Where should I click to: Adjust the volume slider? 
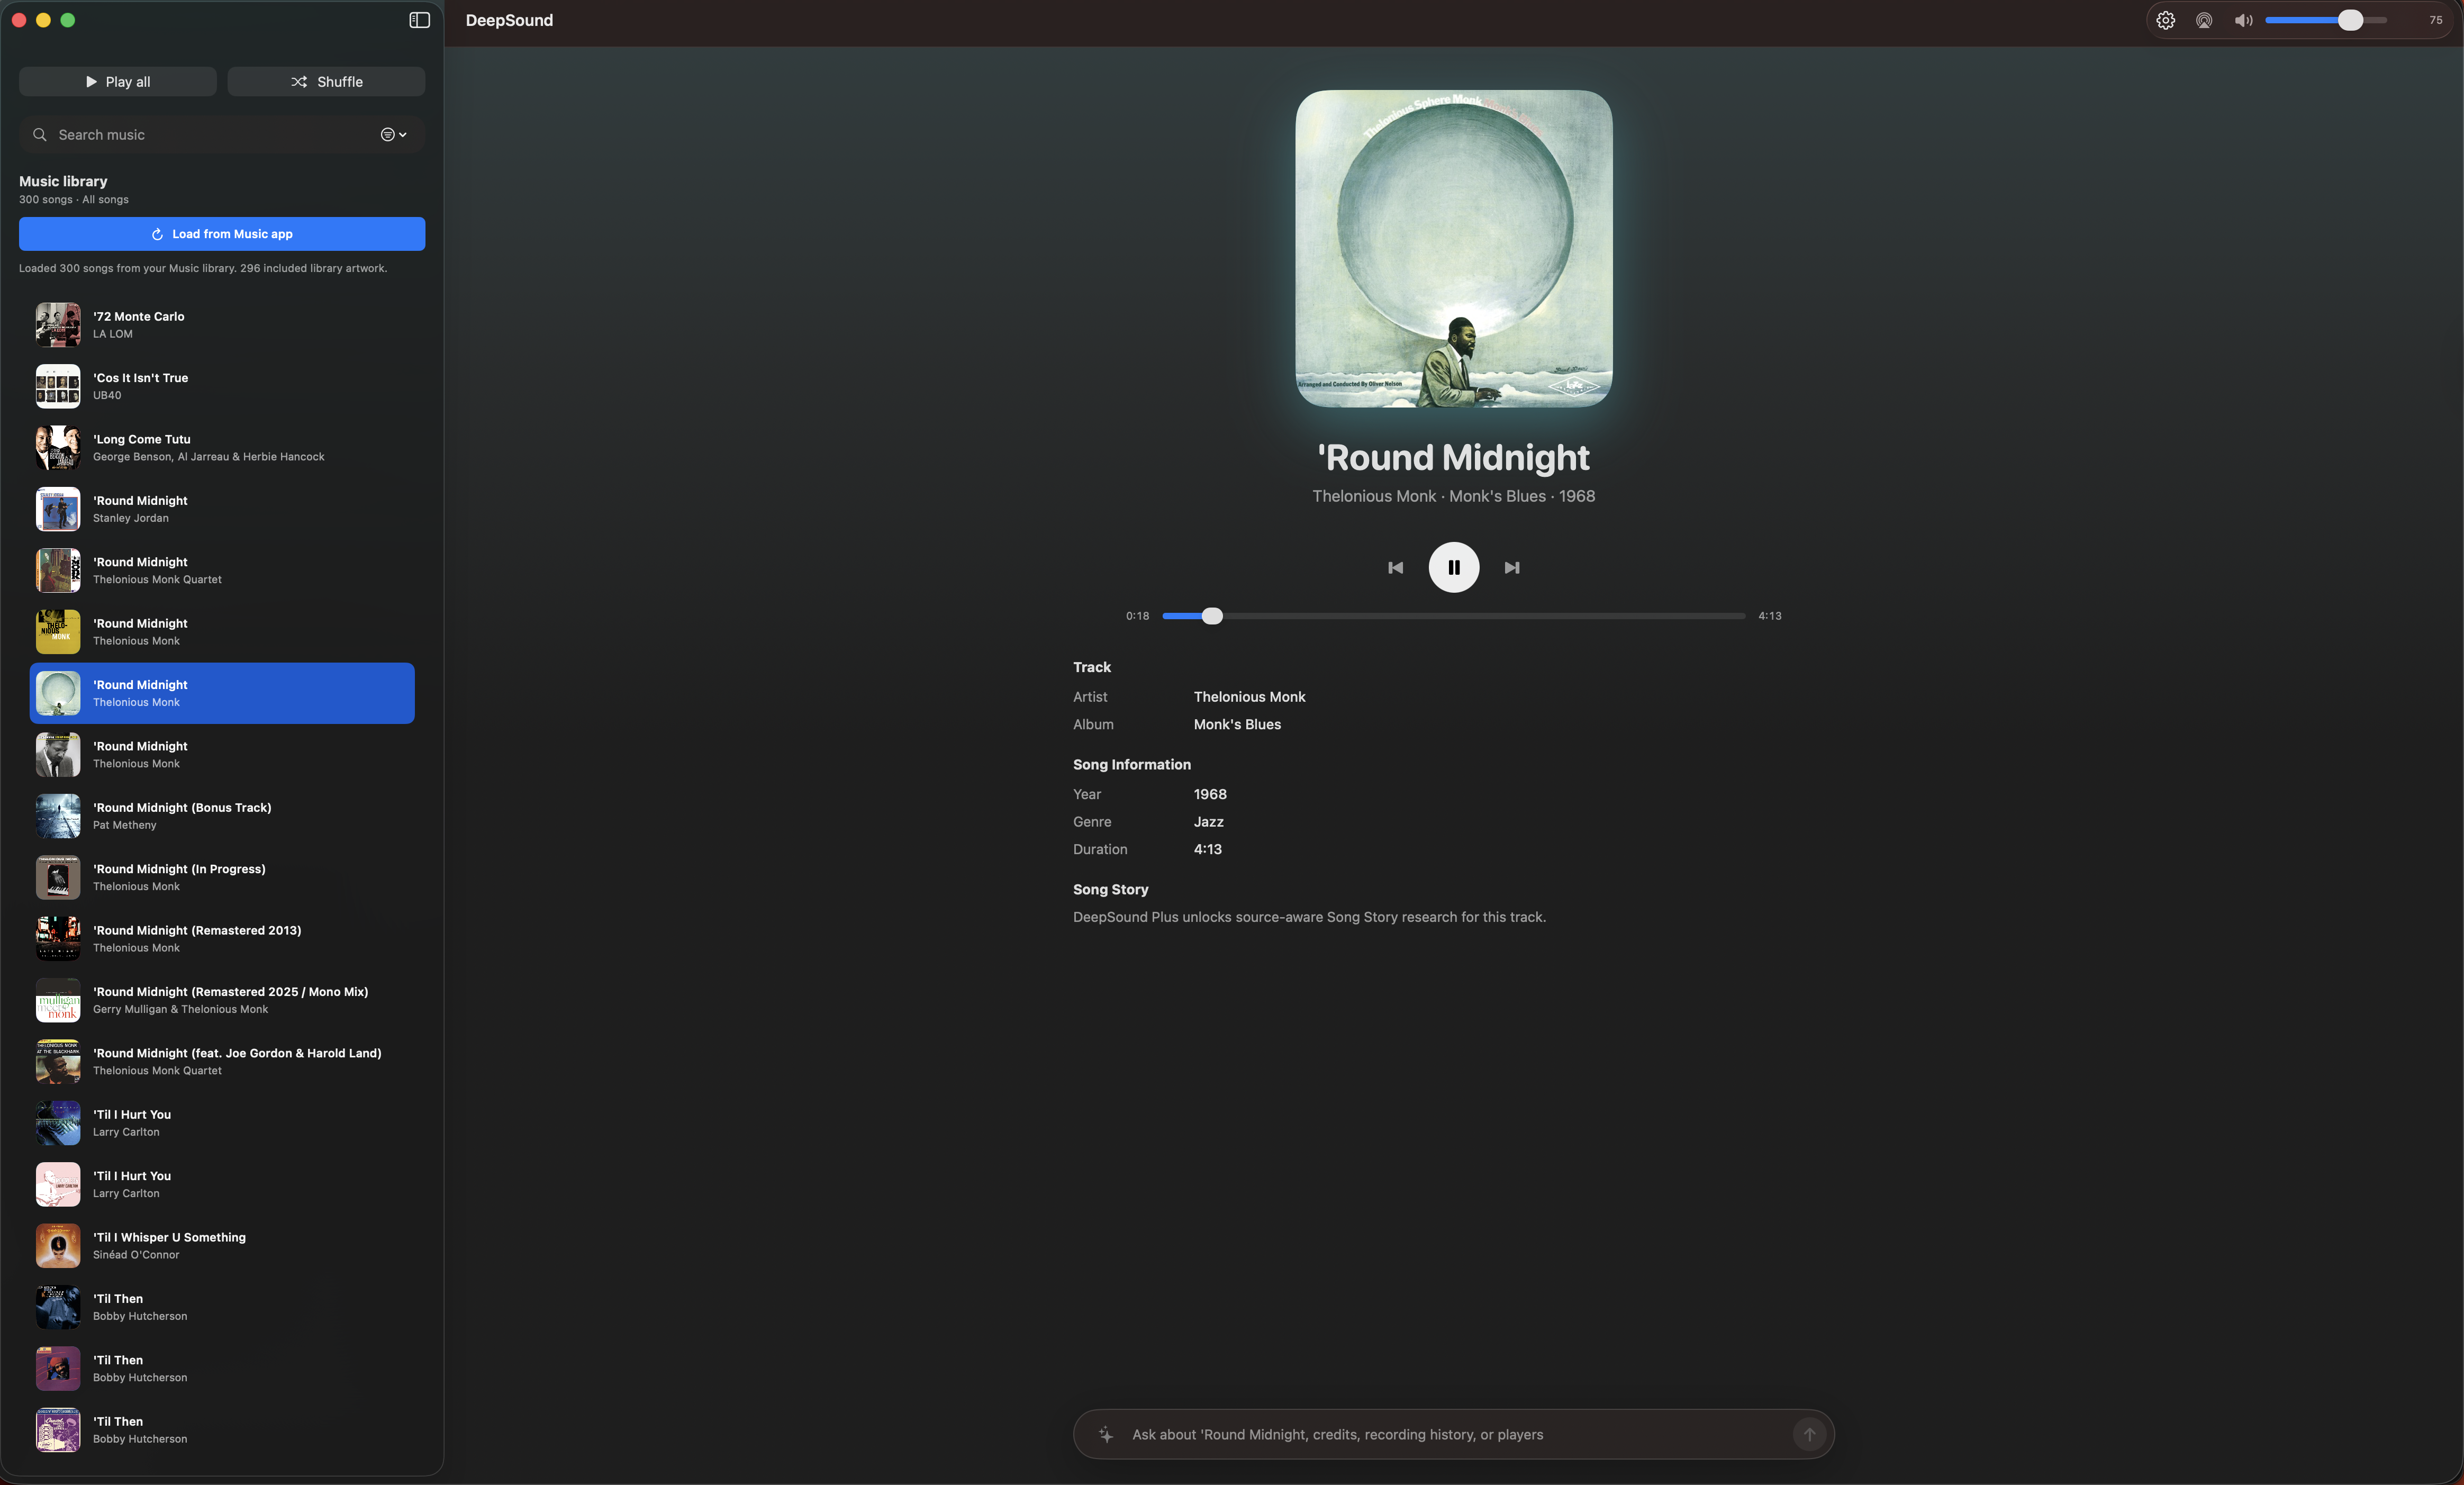[x=2326, y=20]
